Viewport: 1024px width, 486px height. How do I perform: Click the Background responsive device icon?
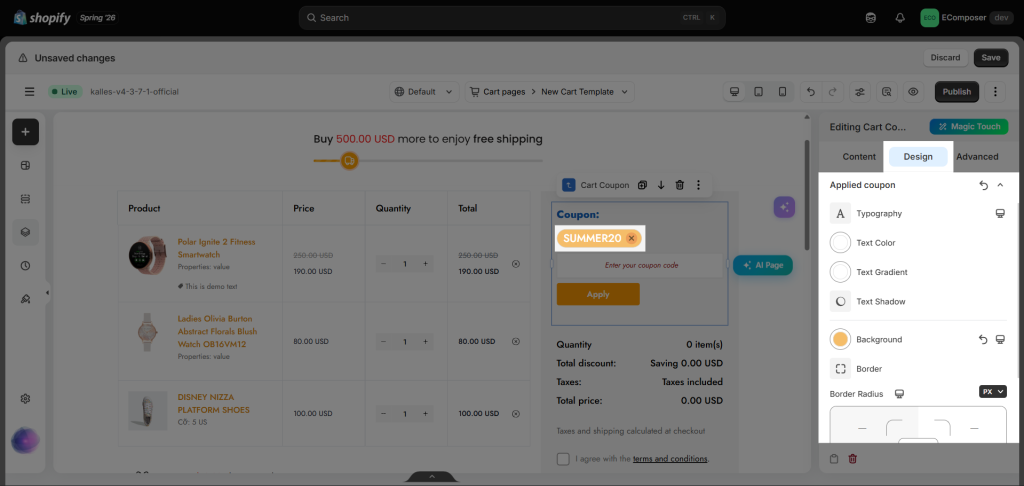point(1000,340)
